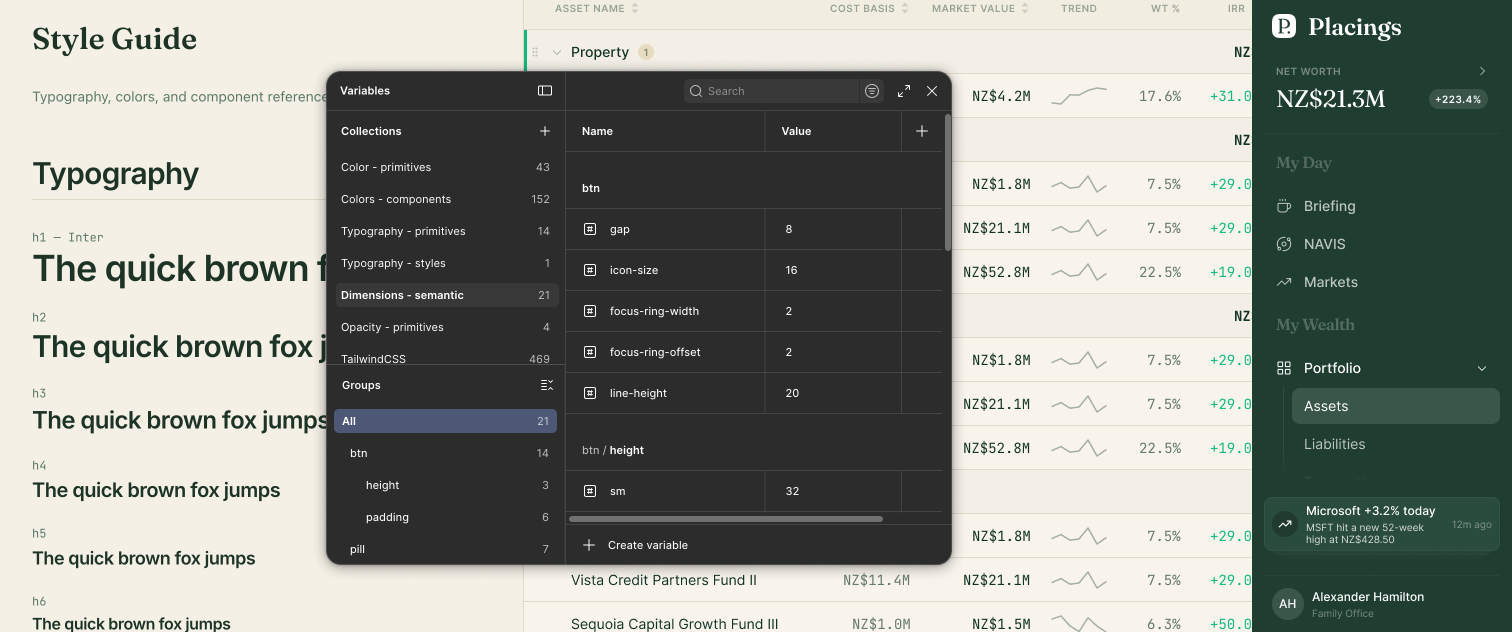Screen dimensions: 1512x632
Task: Select the padding subgroup
Action: (446, 517)
